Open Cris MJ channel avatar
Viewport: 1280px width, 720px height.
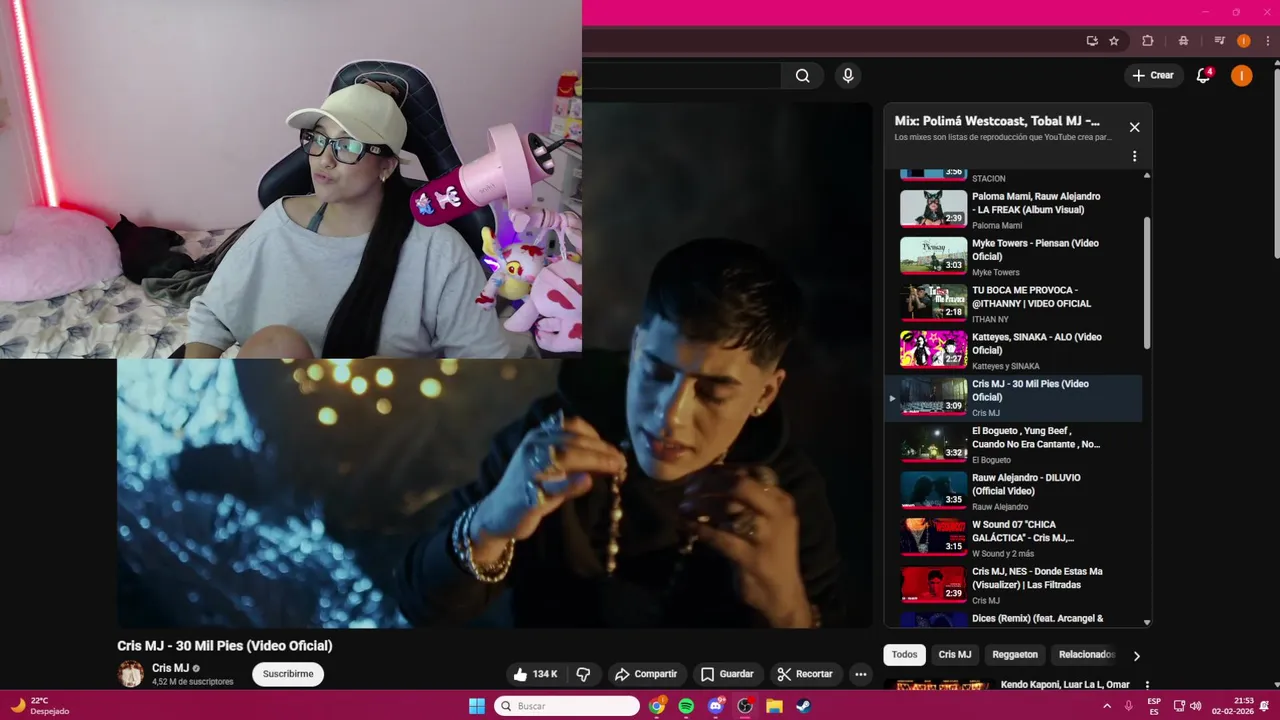[x=131, y=674]
